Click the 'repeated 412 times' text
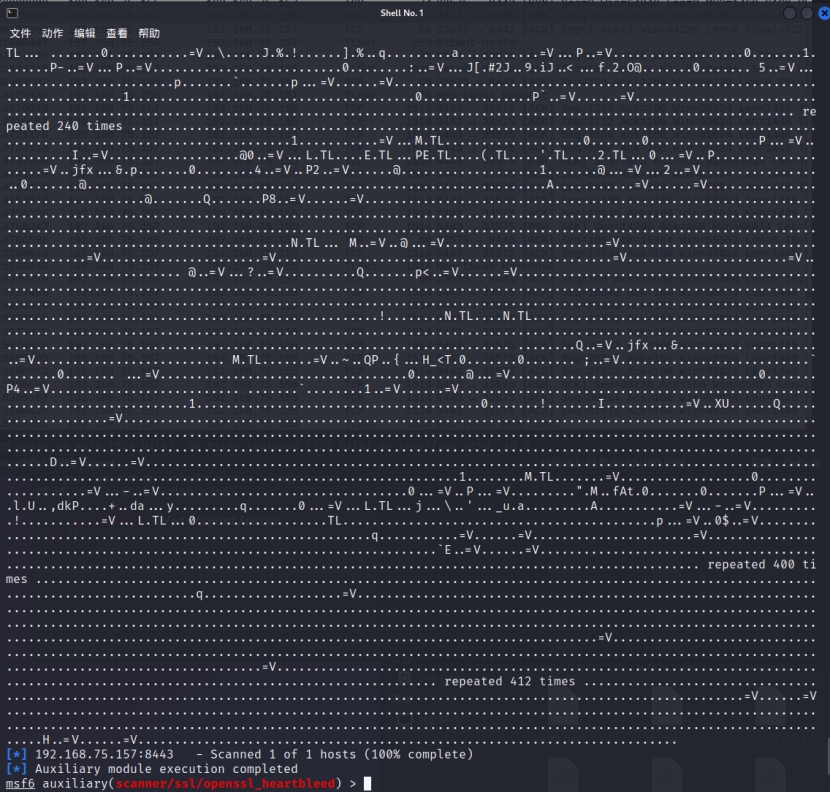Image resolution: width=831 pixels, height=793 pixels. click(x=509, y=682)
